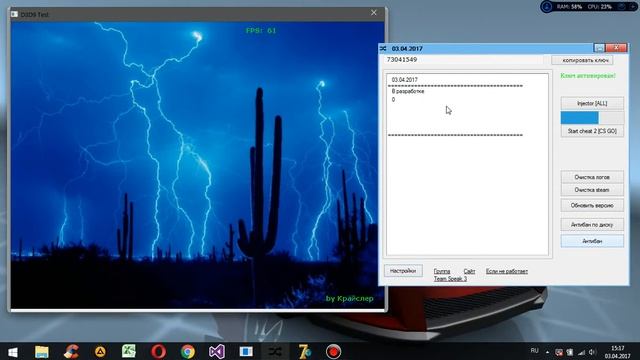This screenshot has width=640, height=360.
Task: Open the yellow 7 app in the taskbar
Action: tap(304, 351)
